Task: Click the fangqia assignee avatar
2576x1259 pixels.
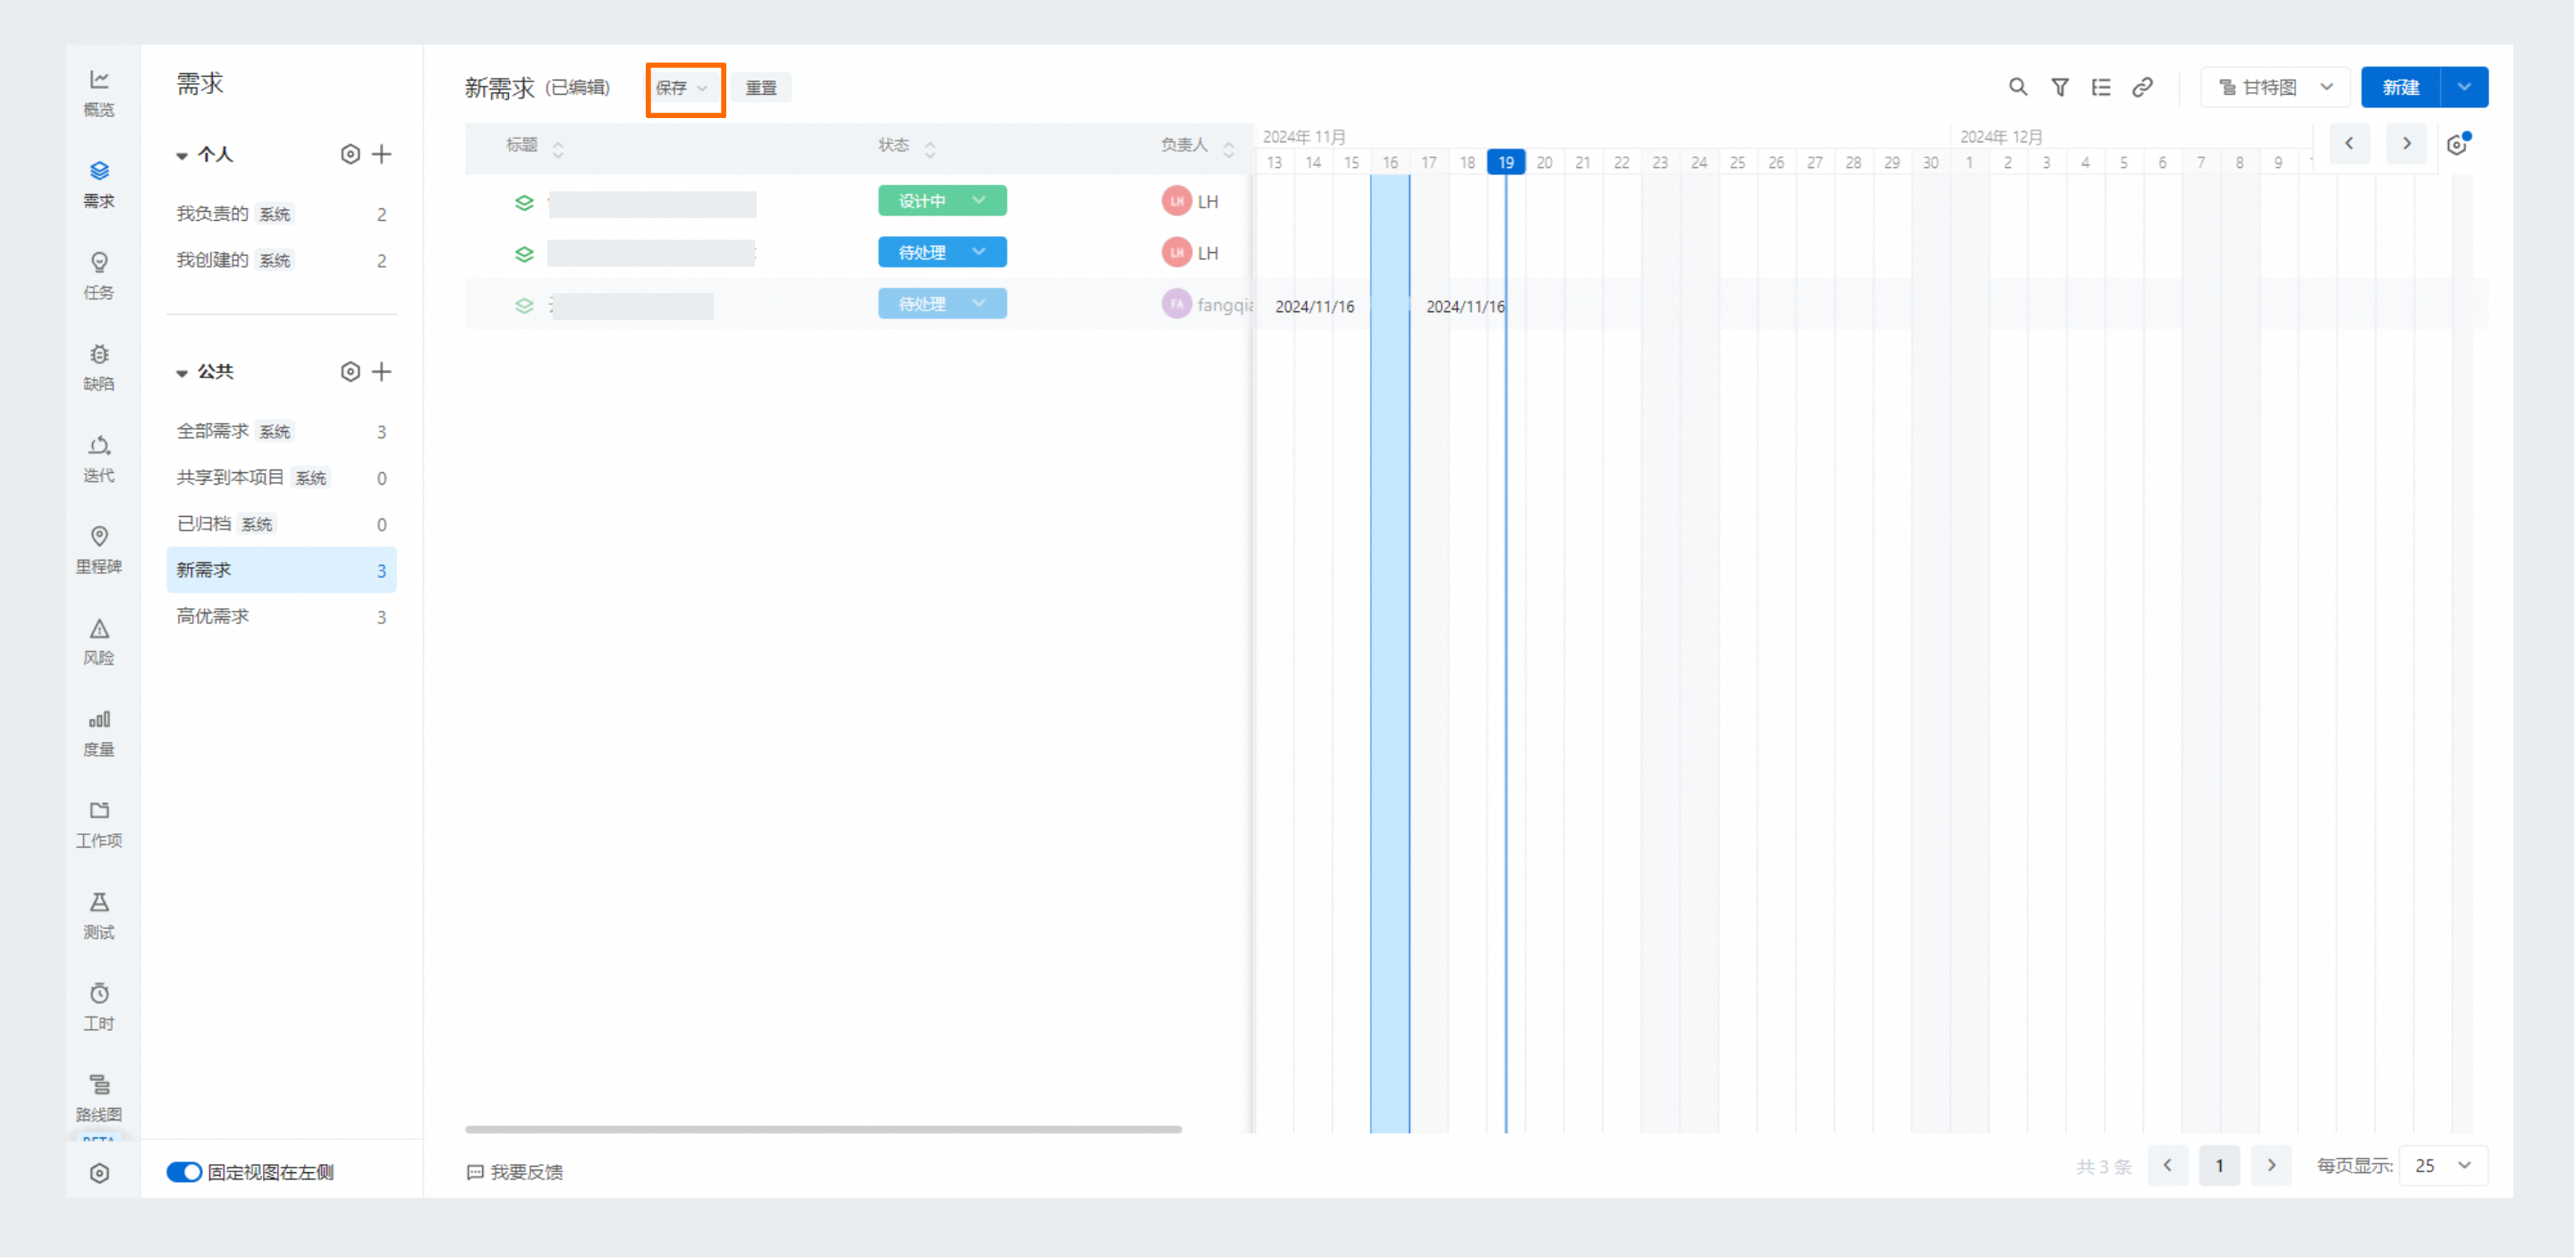Action: (1177, 304)
